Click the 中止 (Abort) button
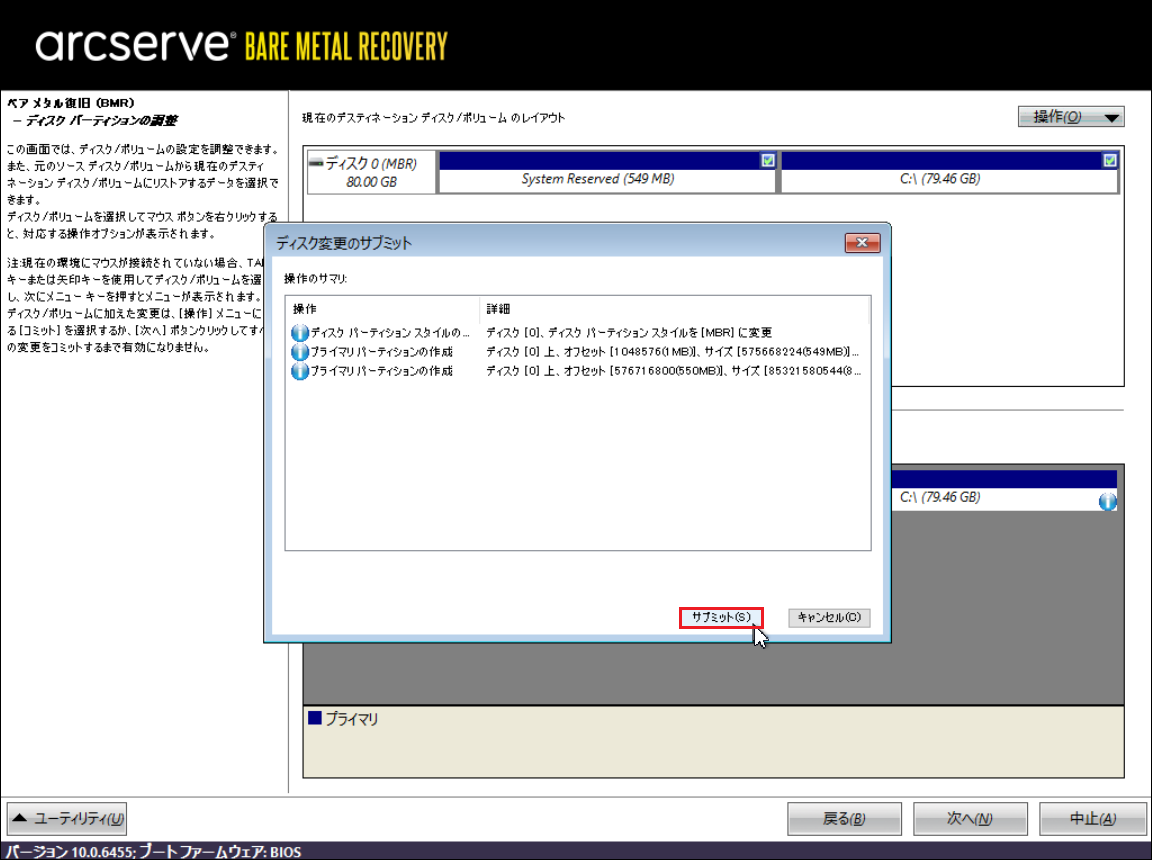Viewport: 1152px width, 860px height. pyautogui.click(x=1093, y=819)
